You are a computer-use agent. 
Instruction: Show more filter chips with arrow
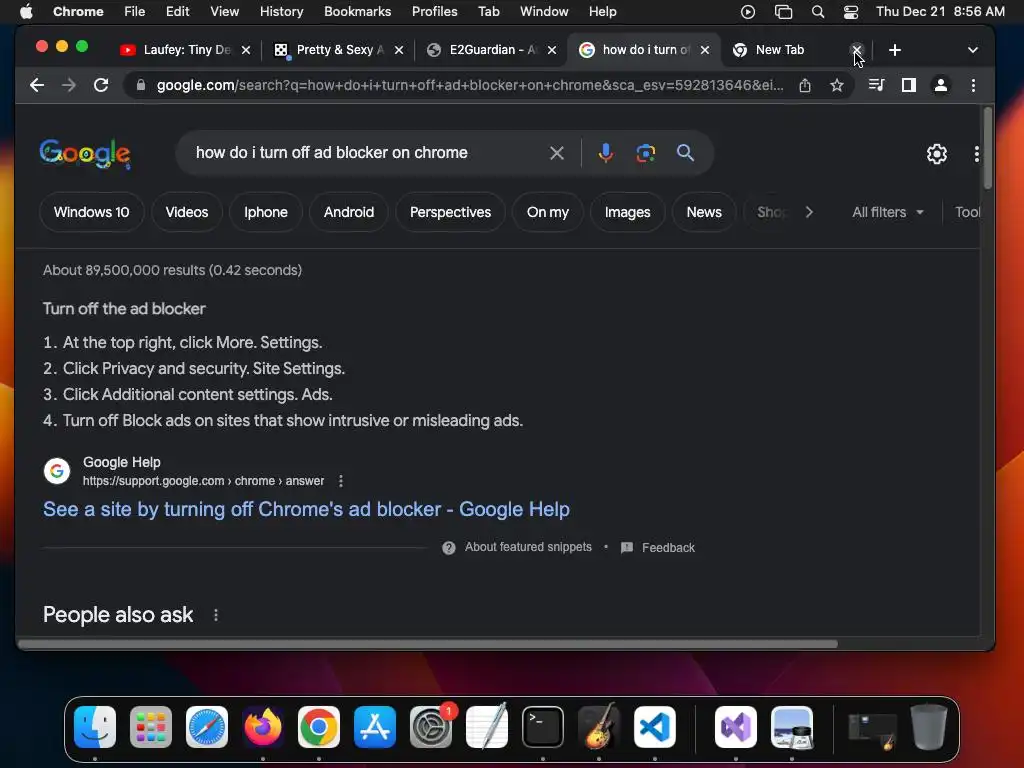(809, 212)
